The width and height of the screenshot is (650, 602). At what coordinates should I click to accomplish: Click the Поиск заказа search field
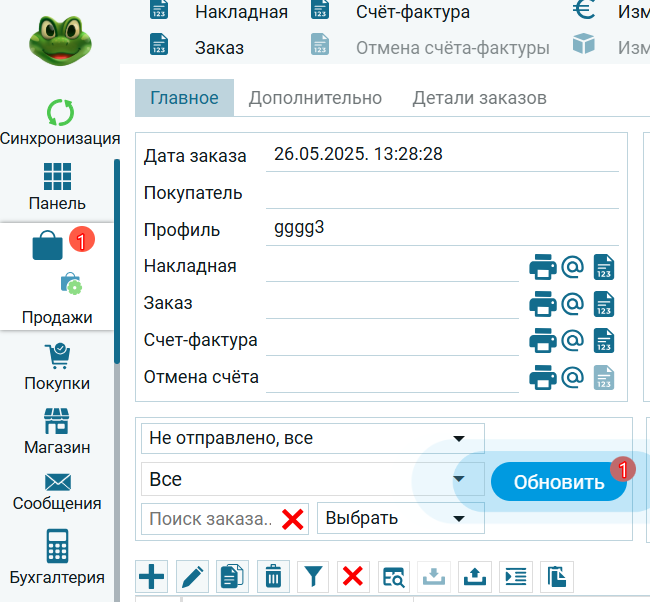coord(210,518)
